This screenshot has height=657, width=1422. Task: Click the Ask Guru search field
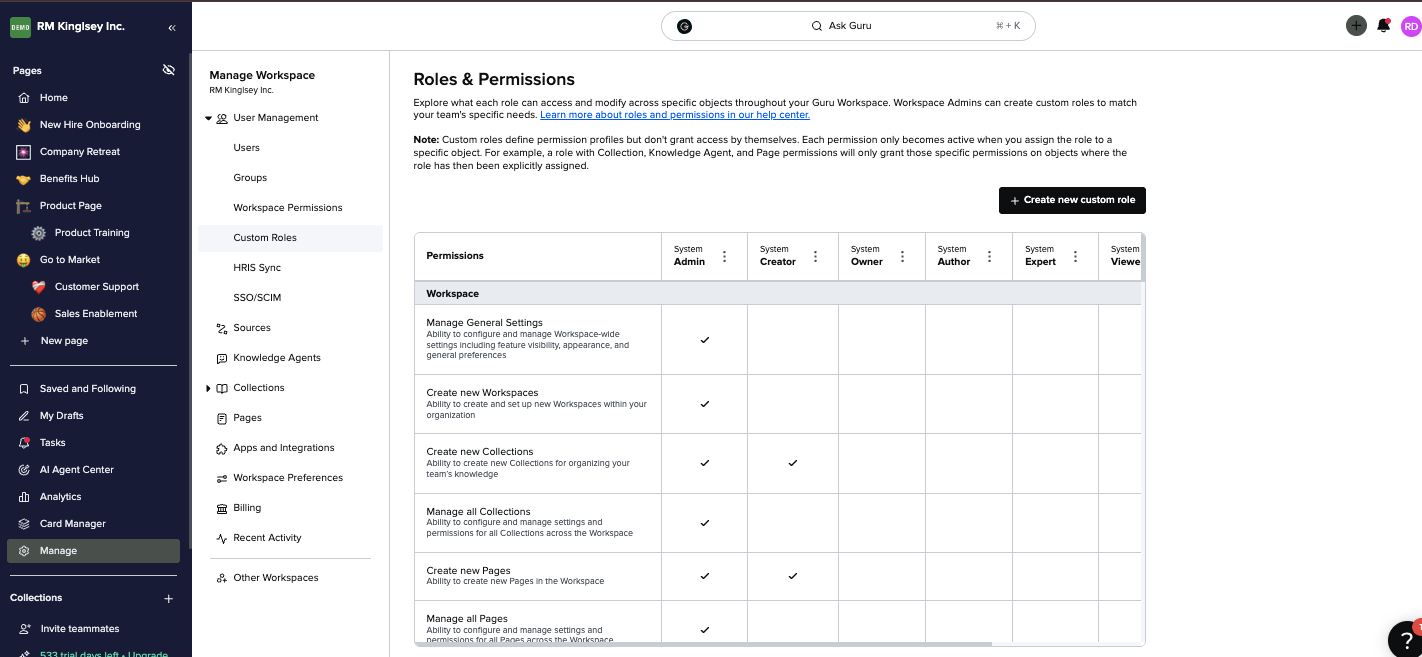pyautogui.click(x=848, y=26)
